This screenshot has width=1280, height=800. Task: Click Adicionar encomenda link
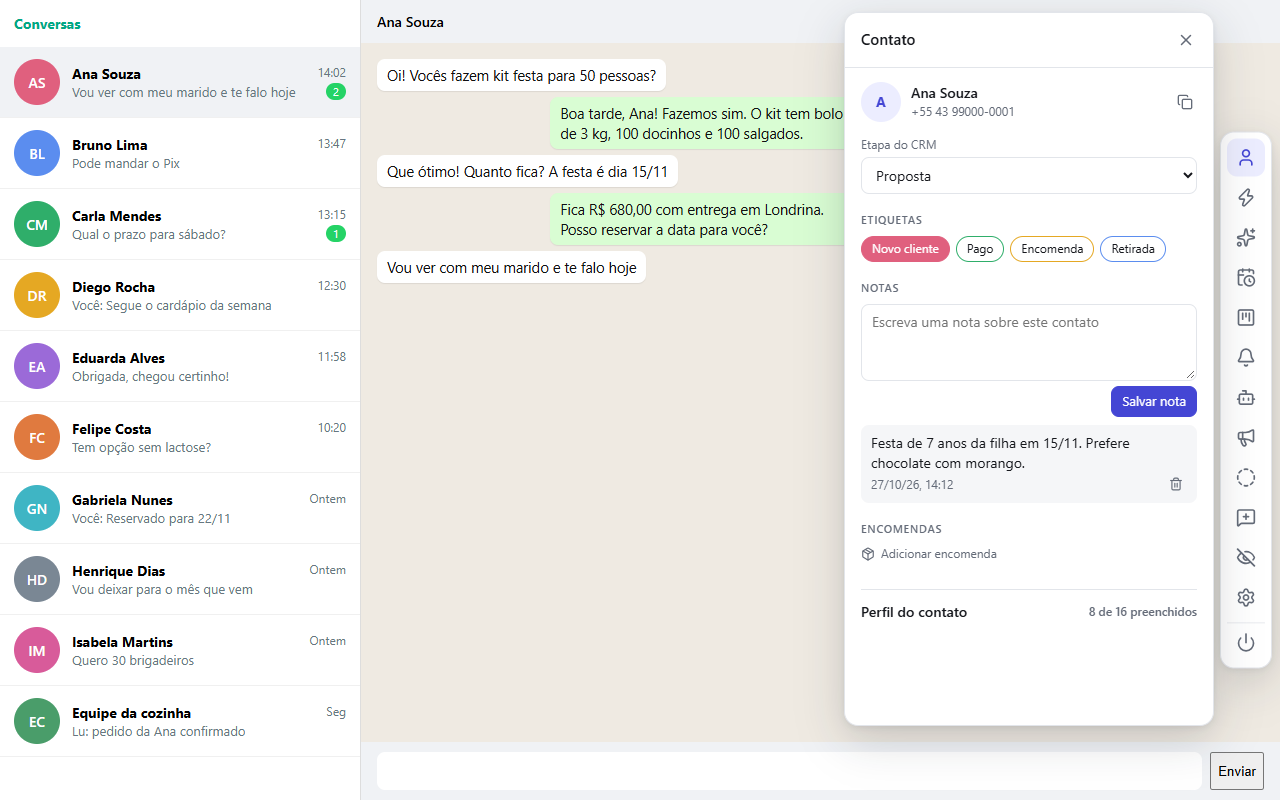929,554
